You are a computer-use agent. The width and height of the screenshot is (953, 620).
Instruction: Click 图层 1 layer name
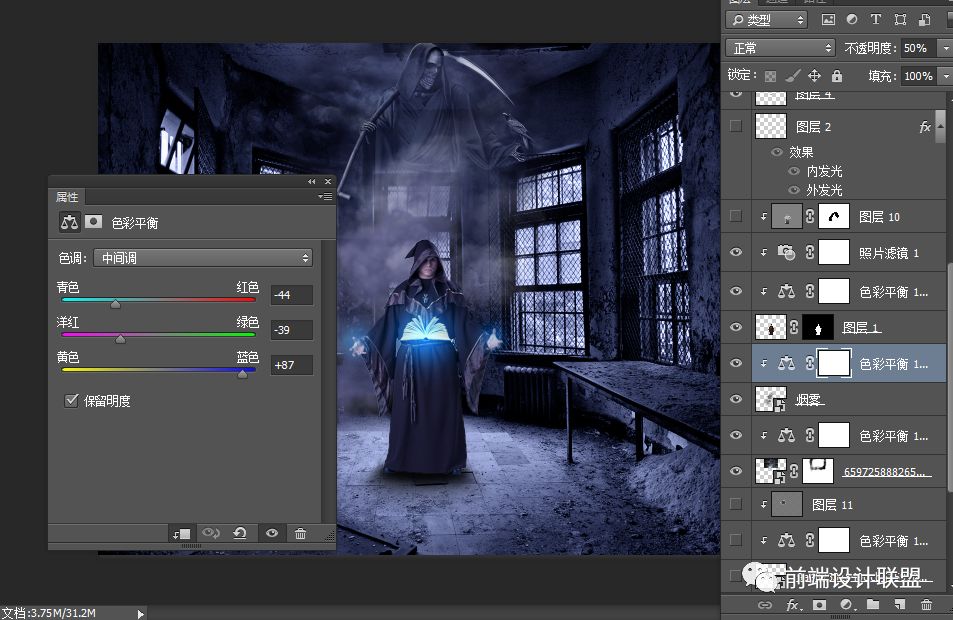pyautogui.click(x=861, y=328)
